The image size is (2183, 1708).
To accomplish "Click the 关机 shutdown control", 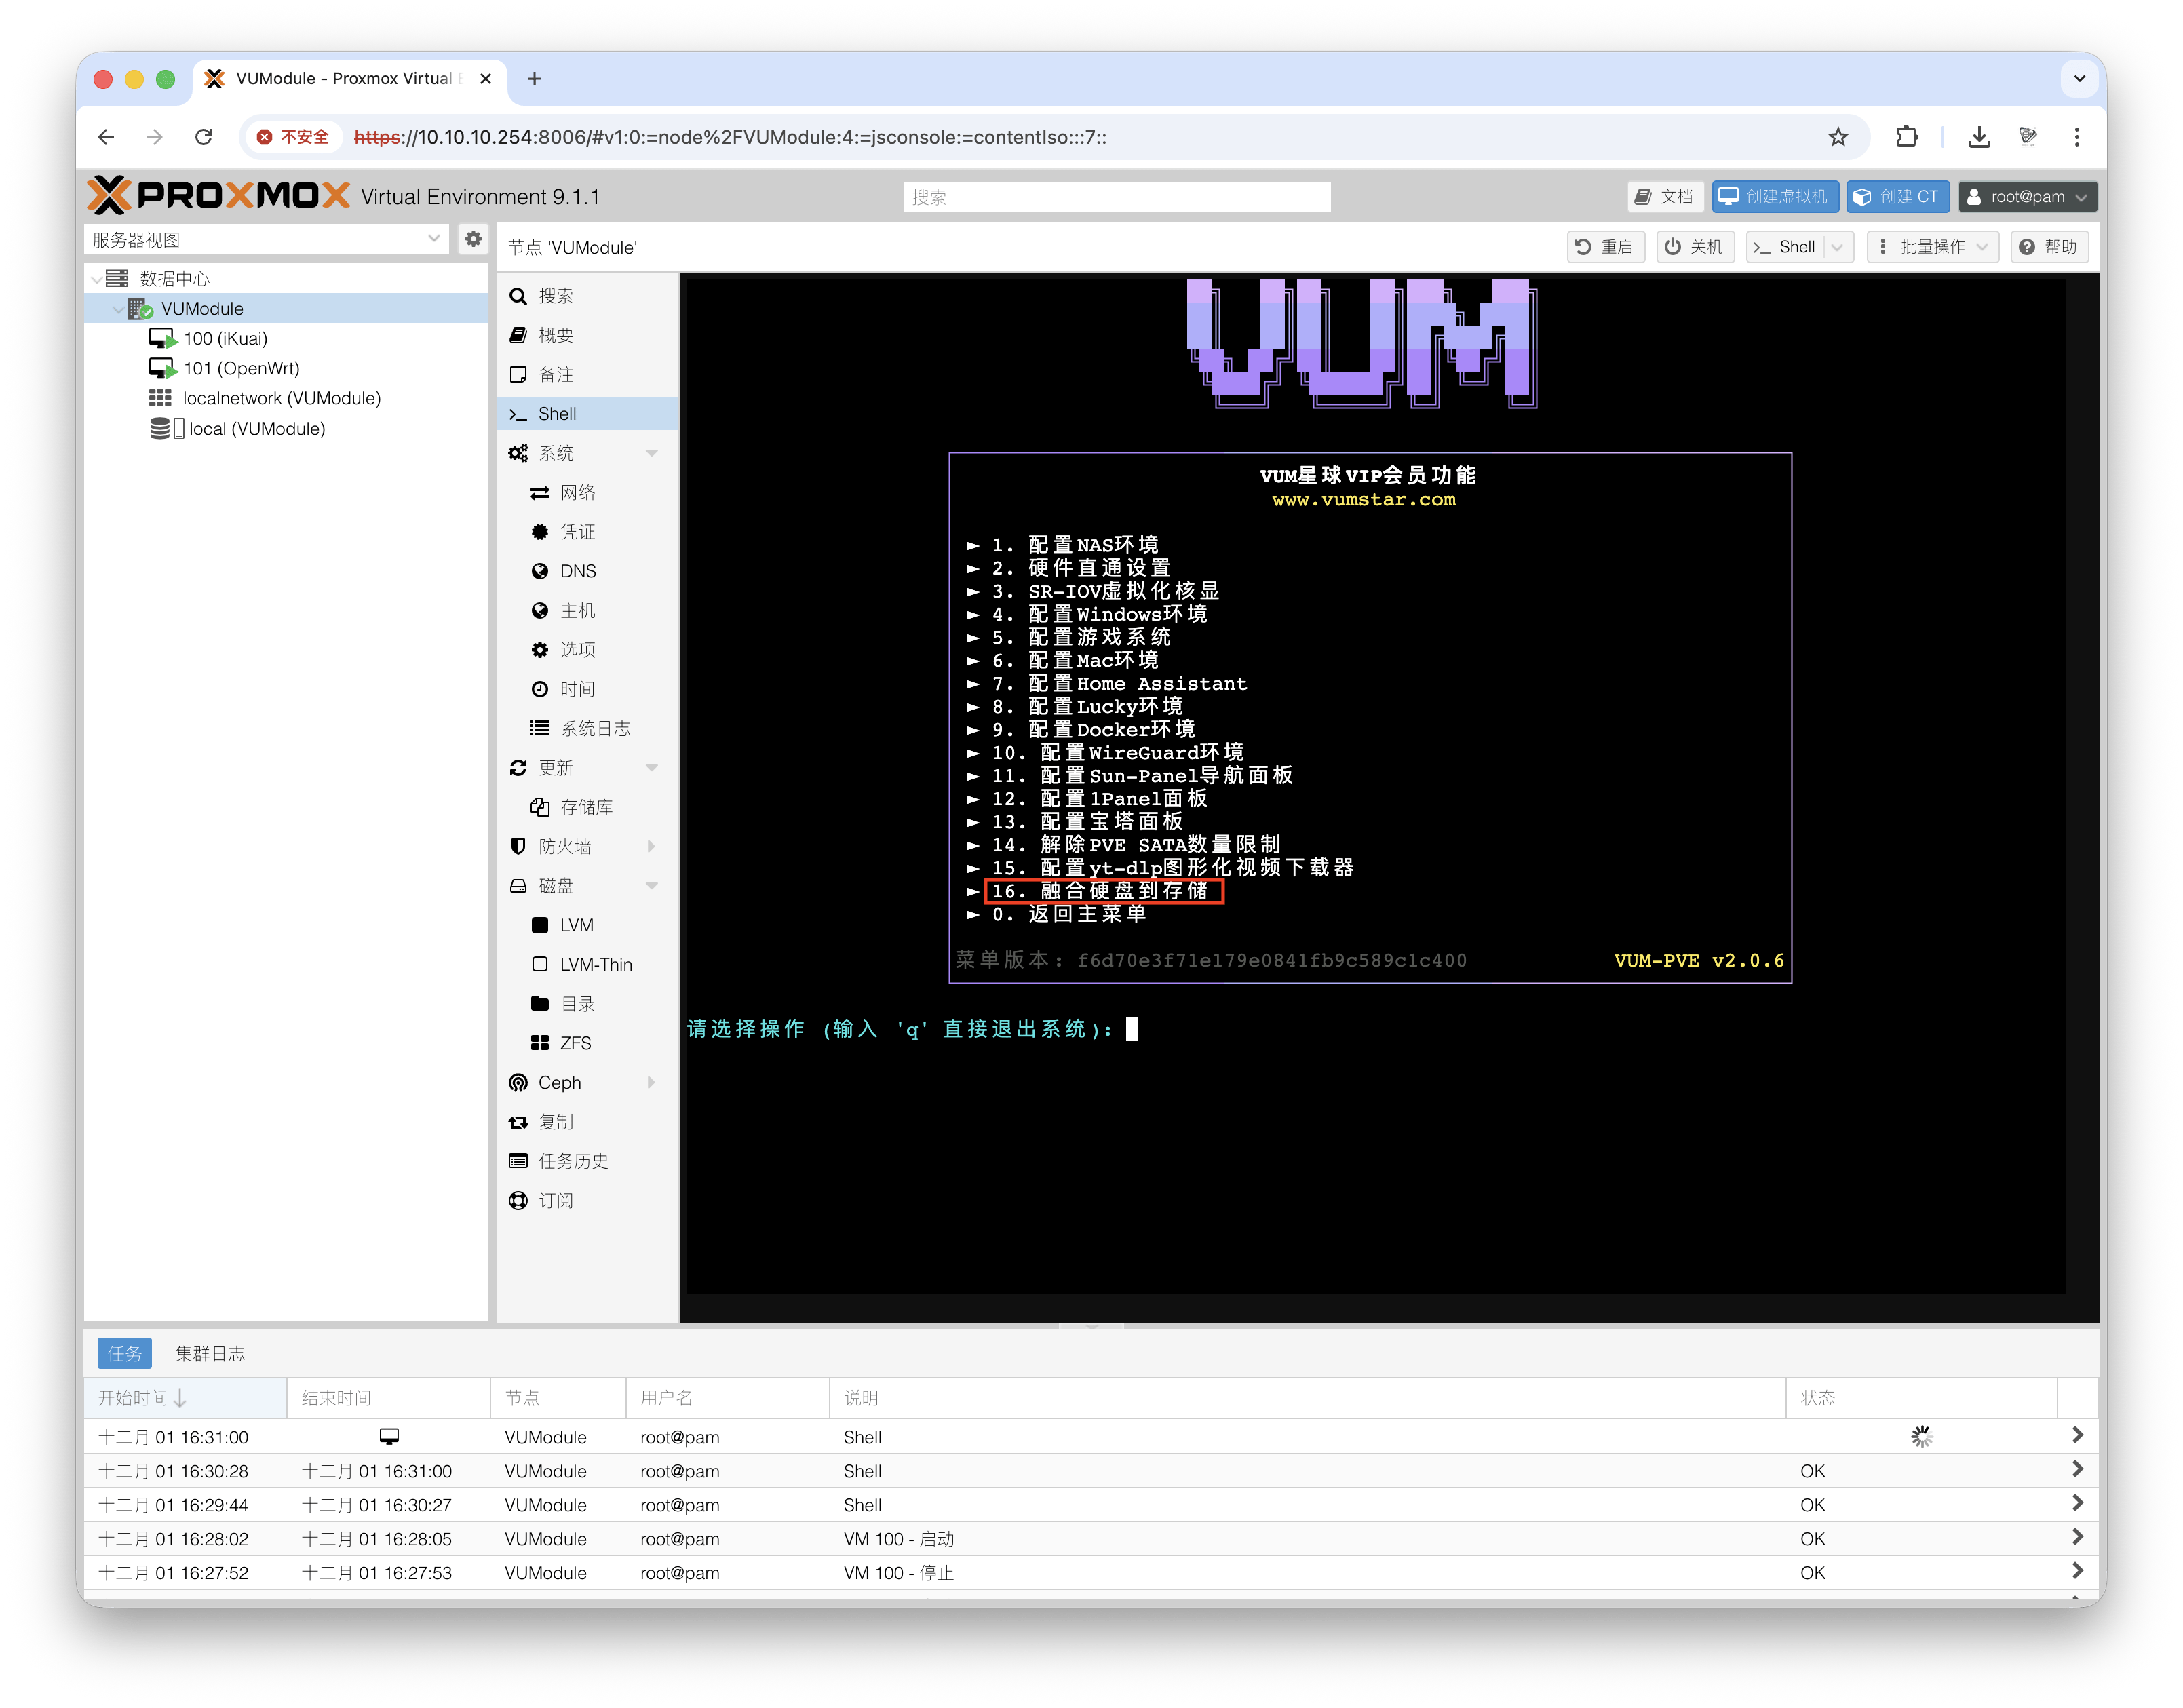I will pos(1695,247).
